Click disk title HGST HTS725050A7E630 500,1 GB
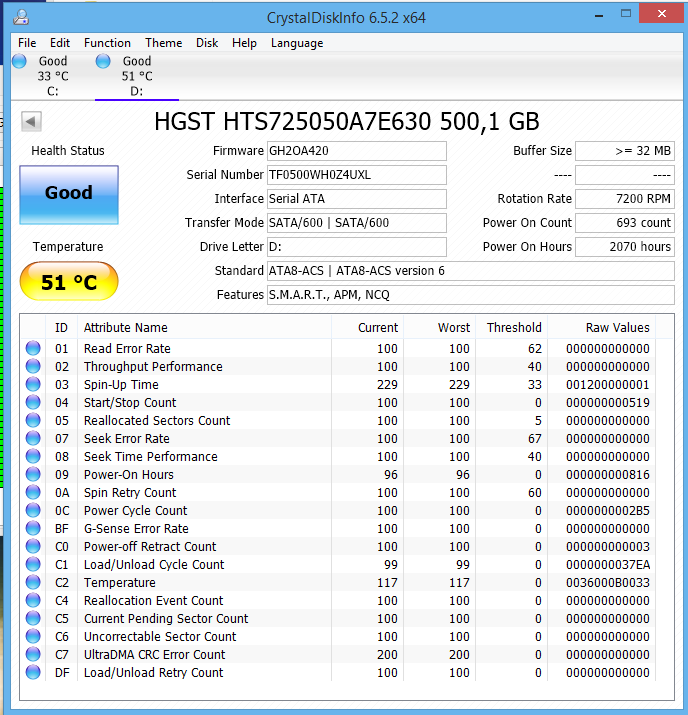The height and width of the screenshot is (715, 688). pyautogui.click(x=347, y=121)
